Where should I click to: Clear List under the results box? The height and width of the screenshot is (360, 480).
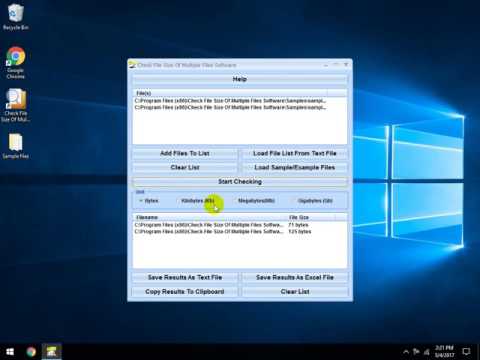tap(295, 292)
